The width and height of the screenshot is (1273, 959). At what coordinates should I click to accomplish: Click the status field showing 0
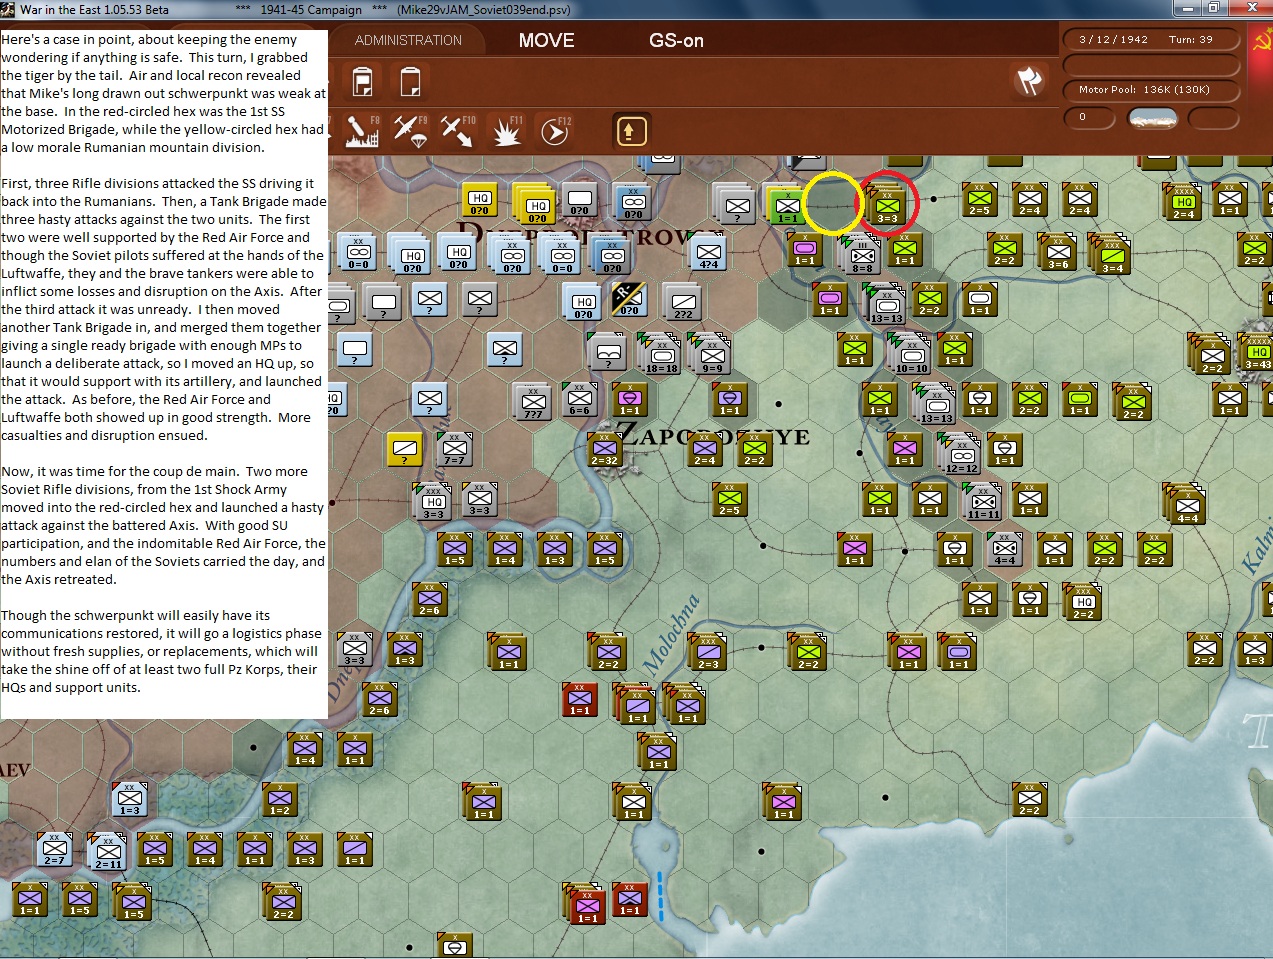(1088, 117)
